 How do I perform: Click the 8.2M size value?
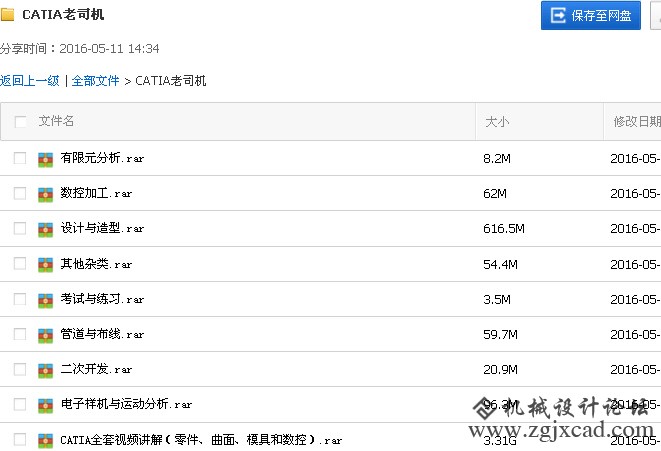pos(497,158)
